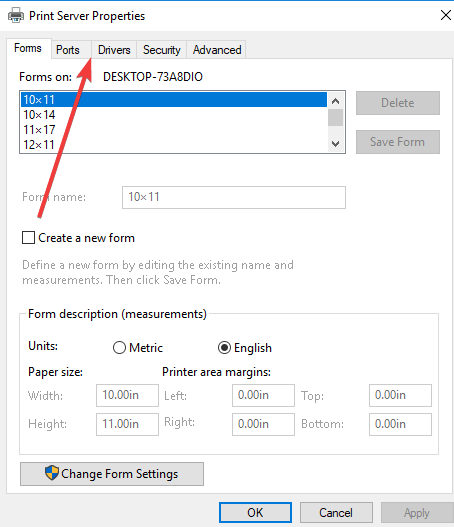Close the Print Server Properties dialog
Screen dimensions: 454x527
tap(446, 15)
